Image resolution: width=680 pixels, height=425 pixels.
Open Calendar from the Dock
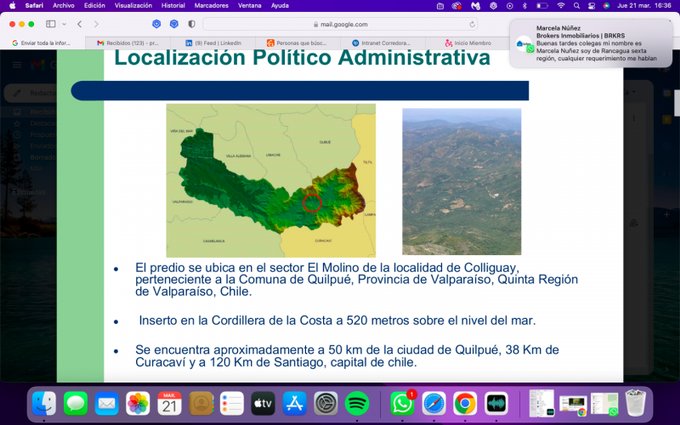(x=169, y=403)
